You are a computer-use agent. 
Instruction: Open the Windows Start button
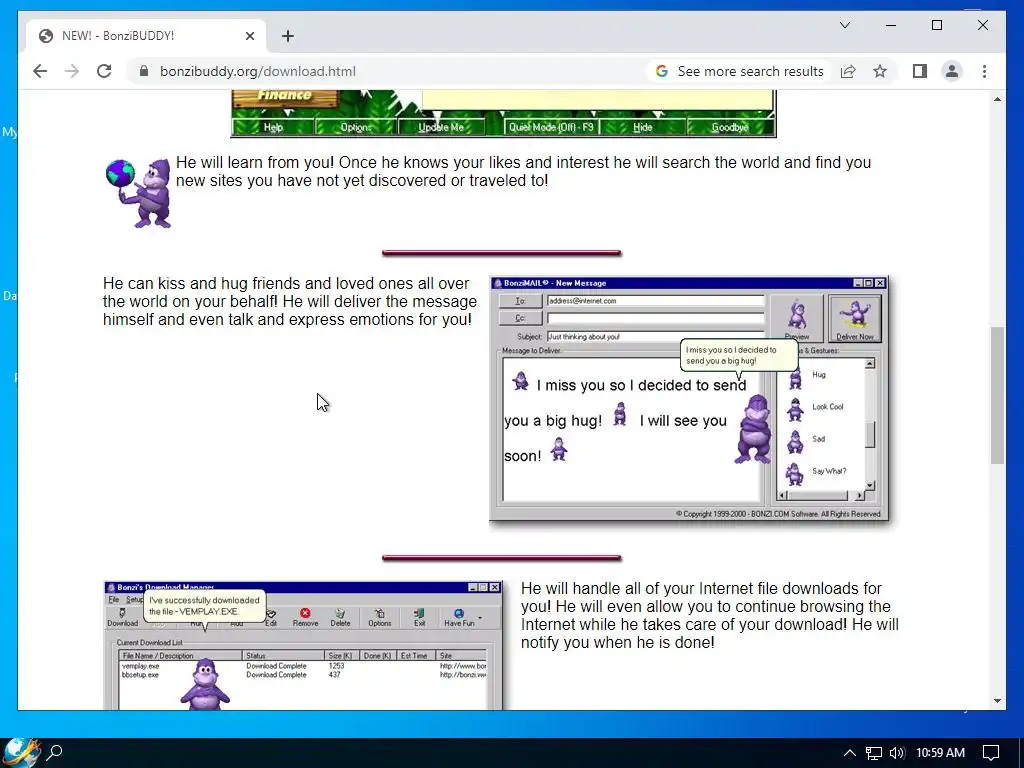[x=21, y=752]
